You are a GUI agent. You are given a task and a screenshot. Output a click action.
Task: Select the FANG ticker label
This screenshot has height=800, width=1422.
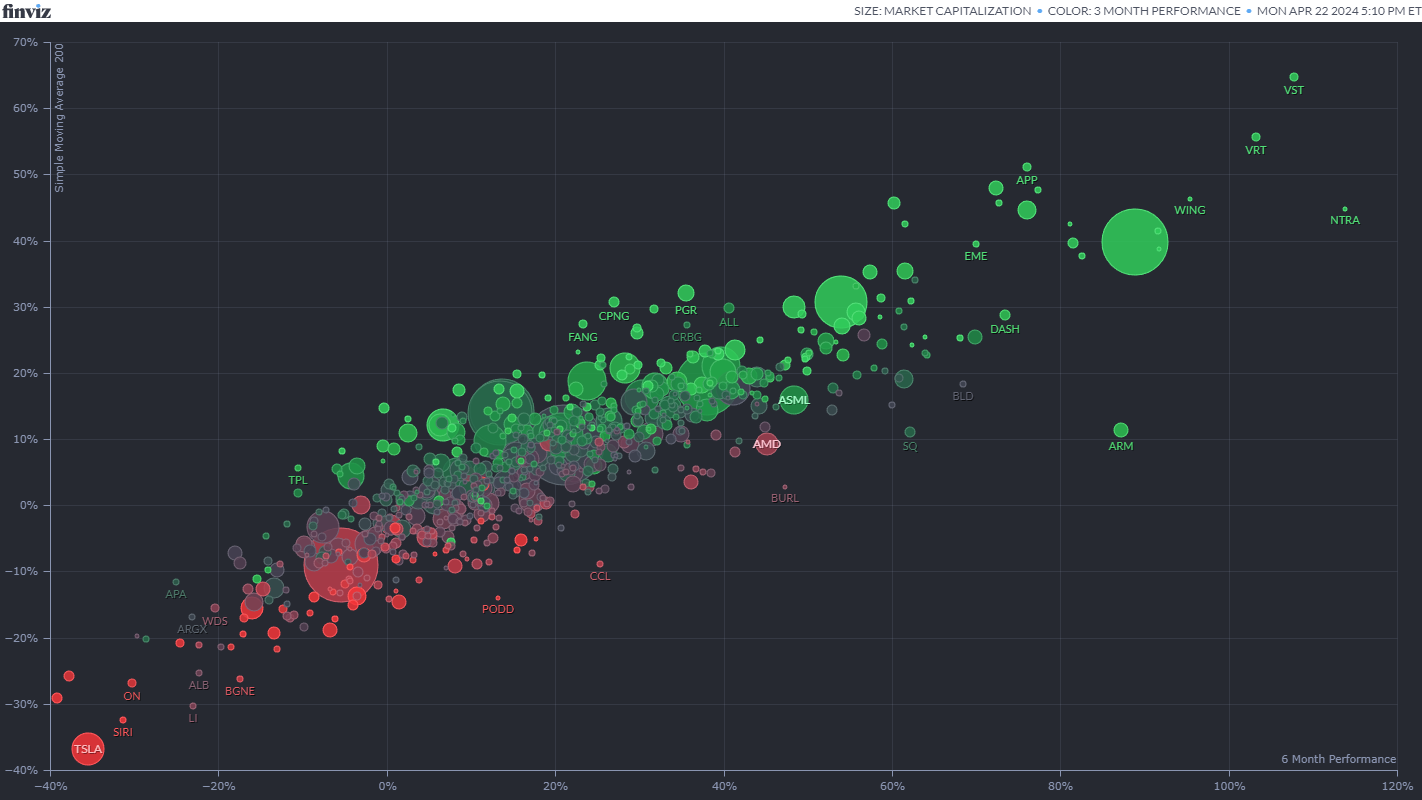583,337
